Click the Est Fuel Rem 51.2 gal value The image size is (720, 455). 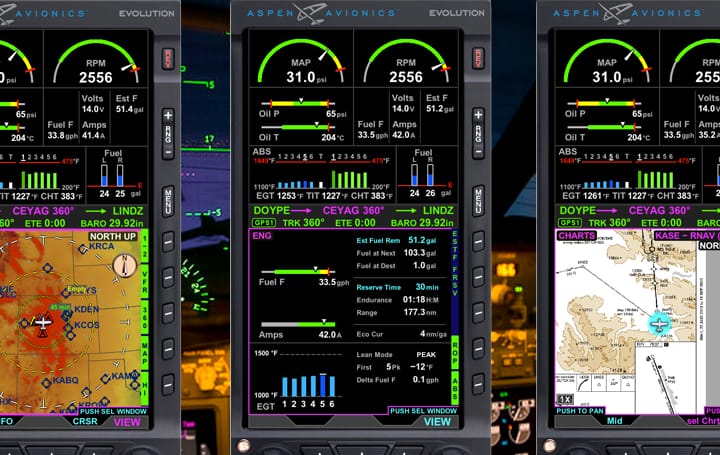(x=422, y=240)
